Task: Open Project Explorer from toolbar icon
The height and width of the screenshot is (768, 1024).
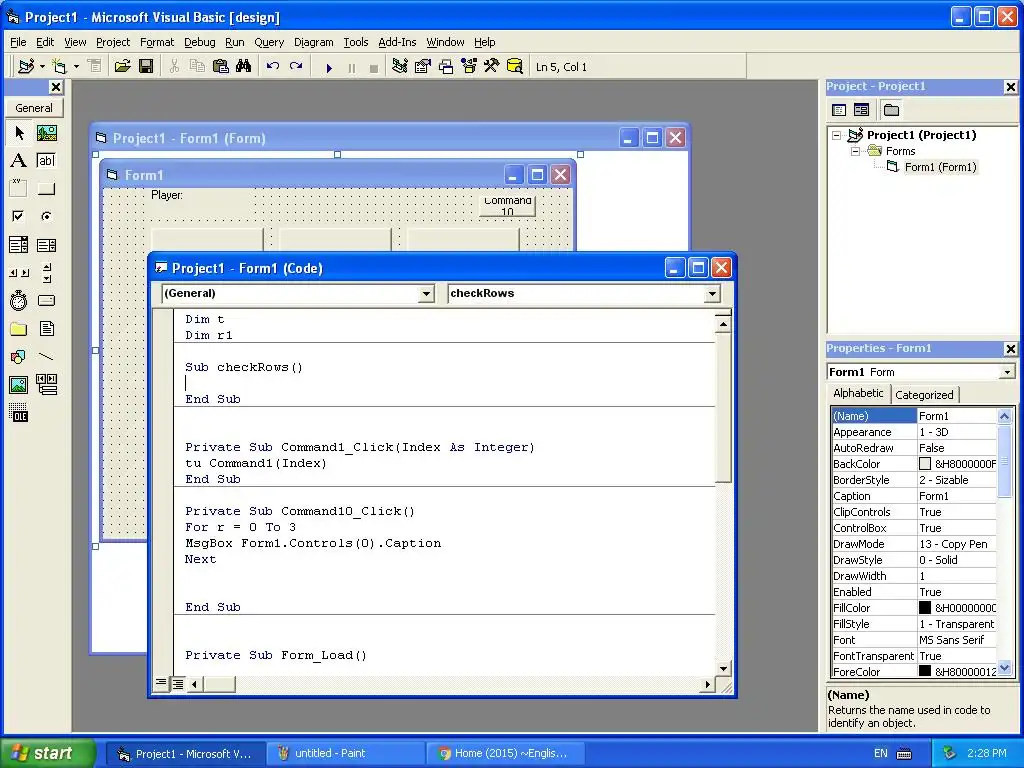Action: pyautogui.click(x=400, y=67)
